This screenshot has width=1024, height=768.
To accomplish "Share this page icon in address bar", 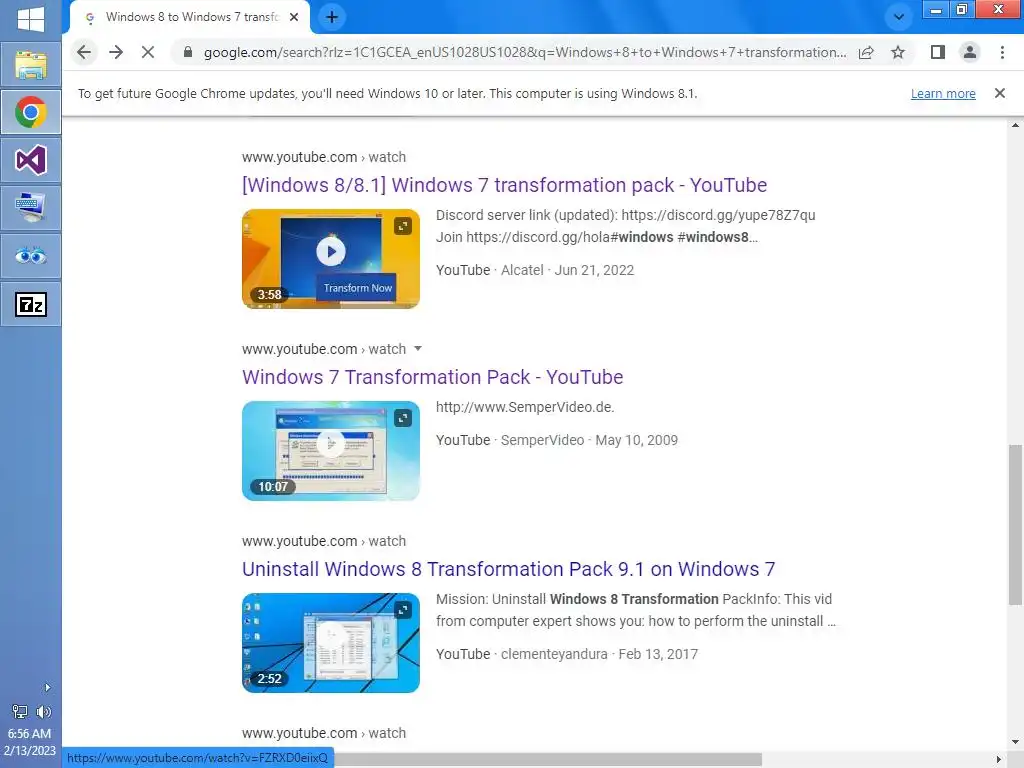I will 866,52.
